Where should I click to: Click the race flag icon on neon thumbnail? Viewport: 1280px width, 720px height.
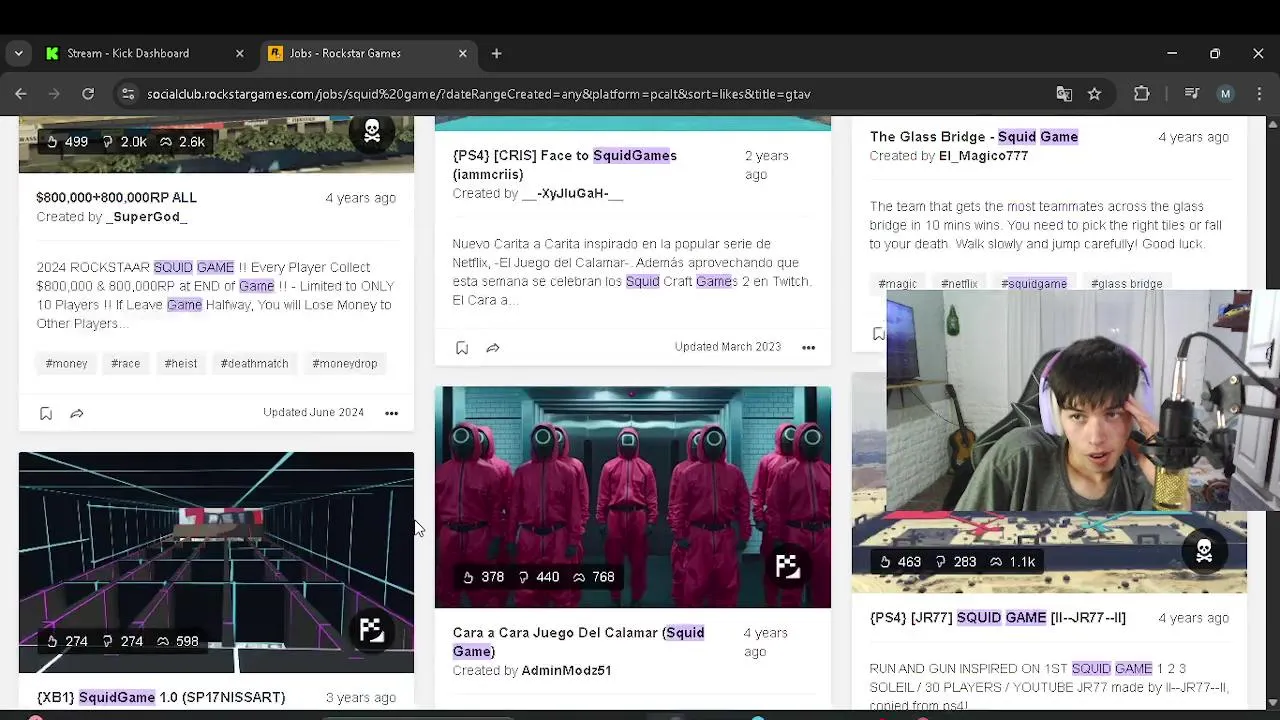click(x=372, y=630)
